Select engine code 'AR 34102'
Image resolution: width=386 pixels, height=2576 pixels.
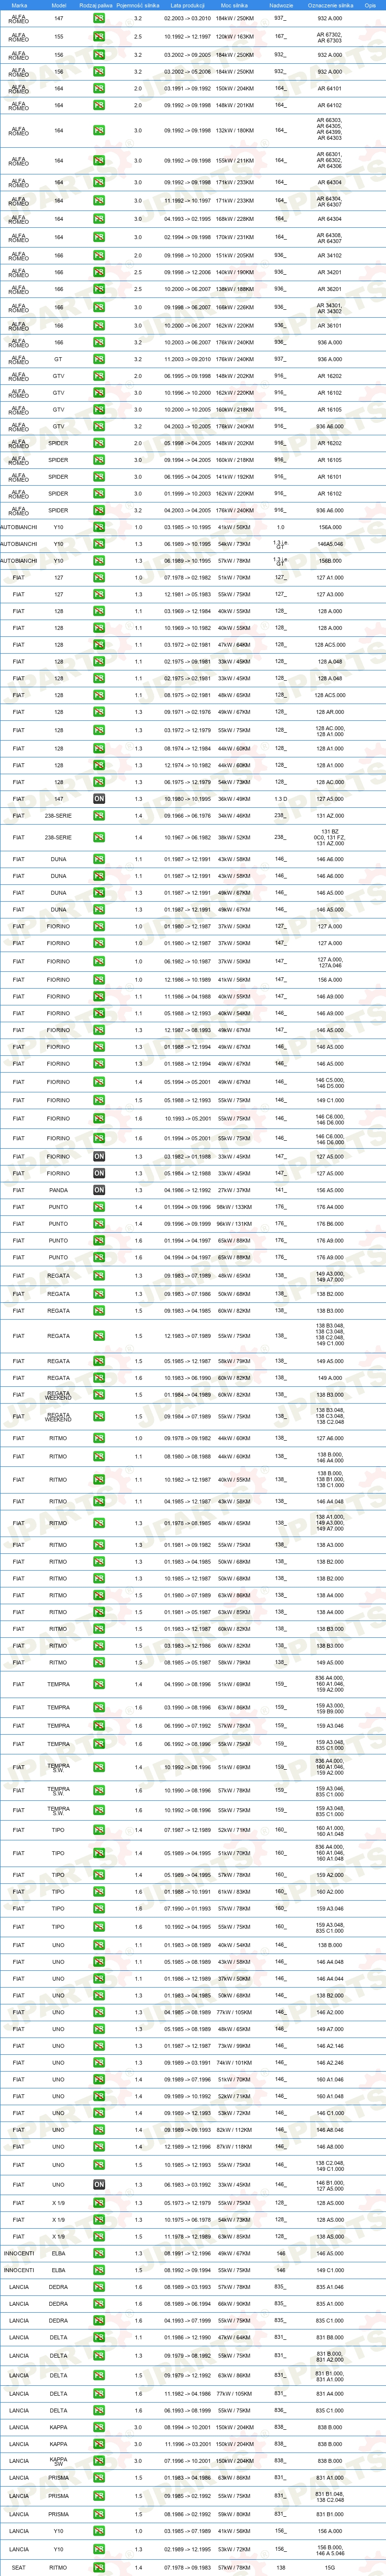click(330, 255)
